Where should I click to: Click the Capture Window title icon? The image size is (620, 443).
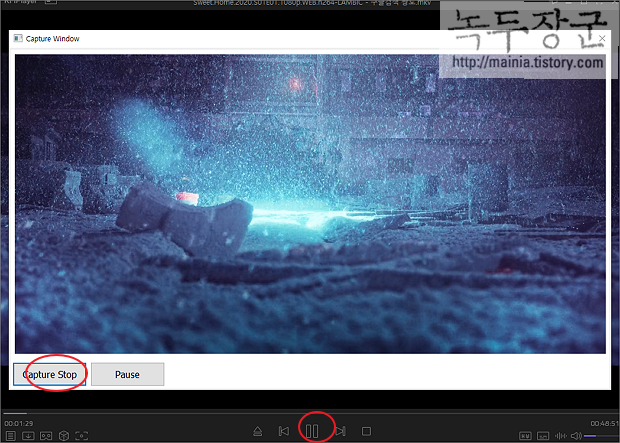click(18, 38)
